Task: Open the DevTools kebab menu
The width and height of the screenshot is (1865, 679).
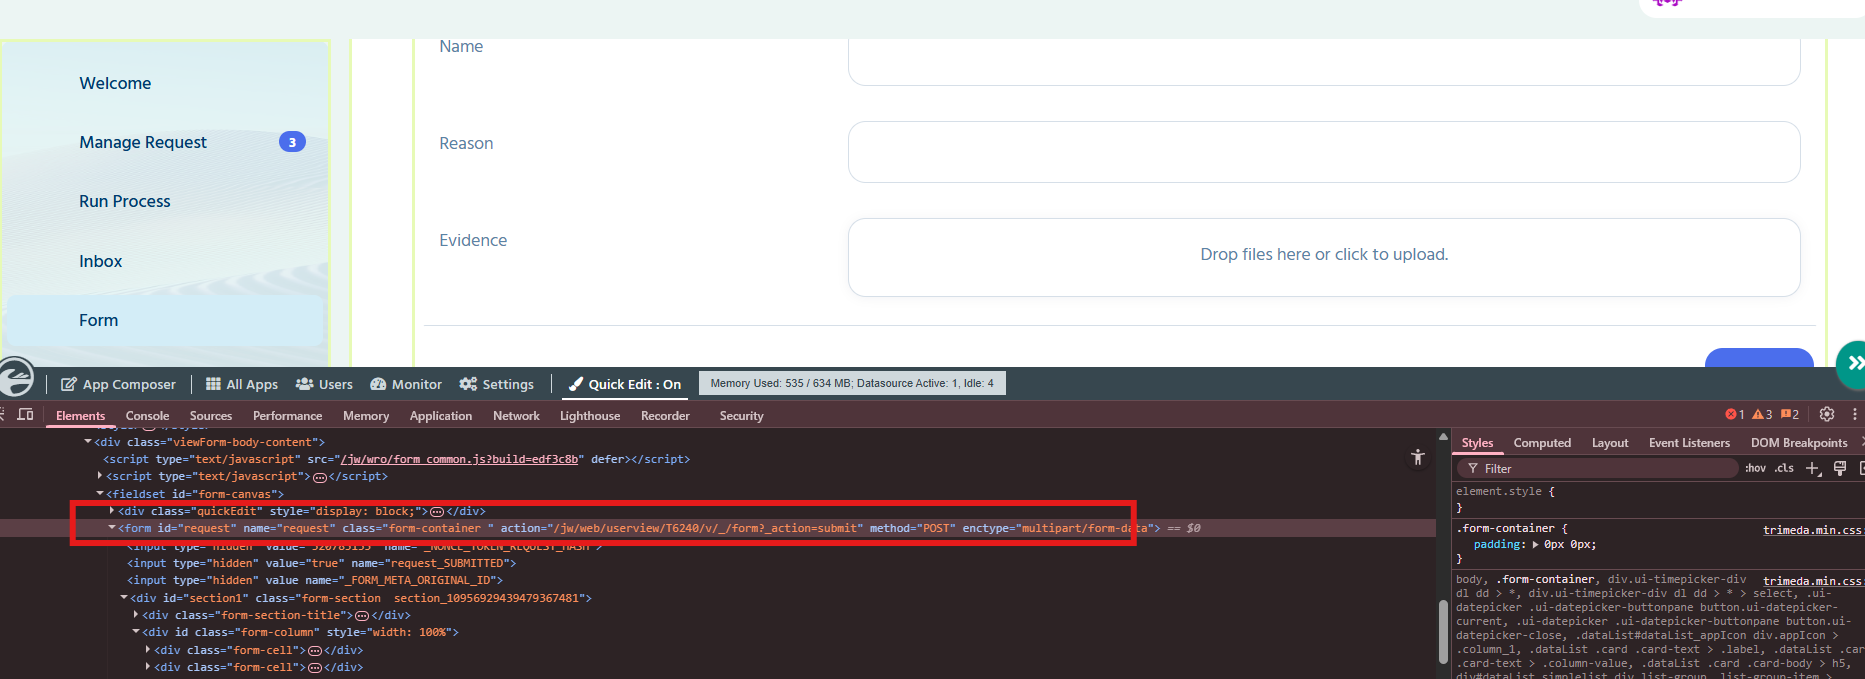Action: coord(1855,414)
